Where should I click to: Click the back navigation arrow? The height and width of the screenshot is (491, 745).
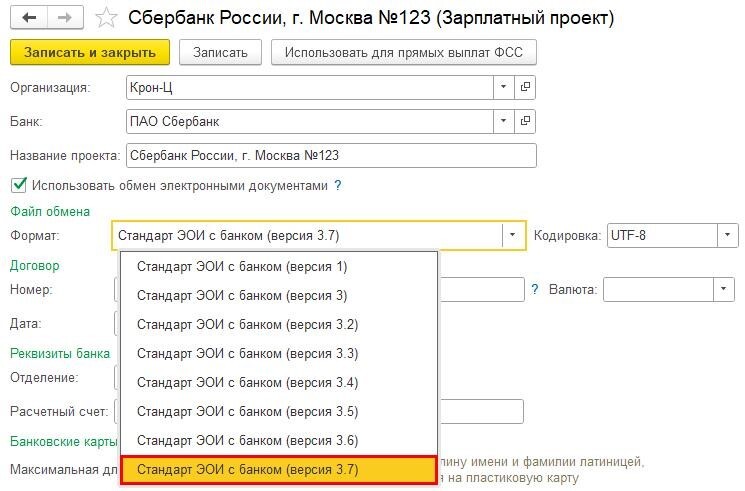[x=29, y=17]
